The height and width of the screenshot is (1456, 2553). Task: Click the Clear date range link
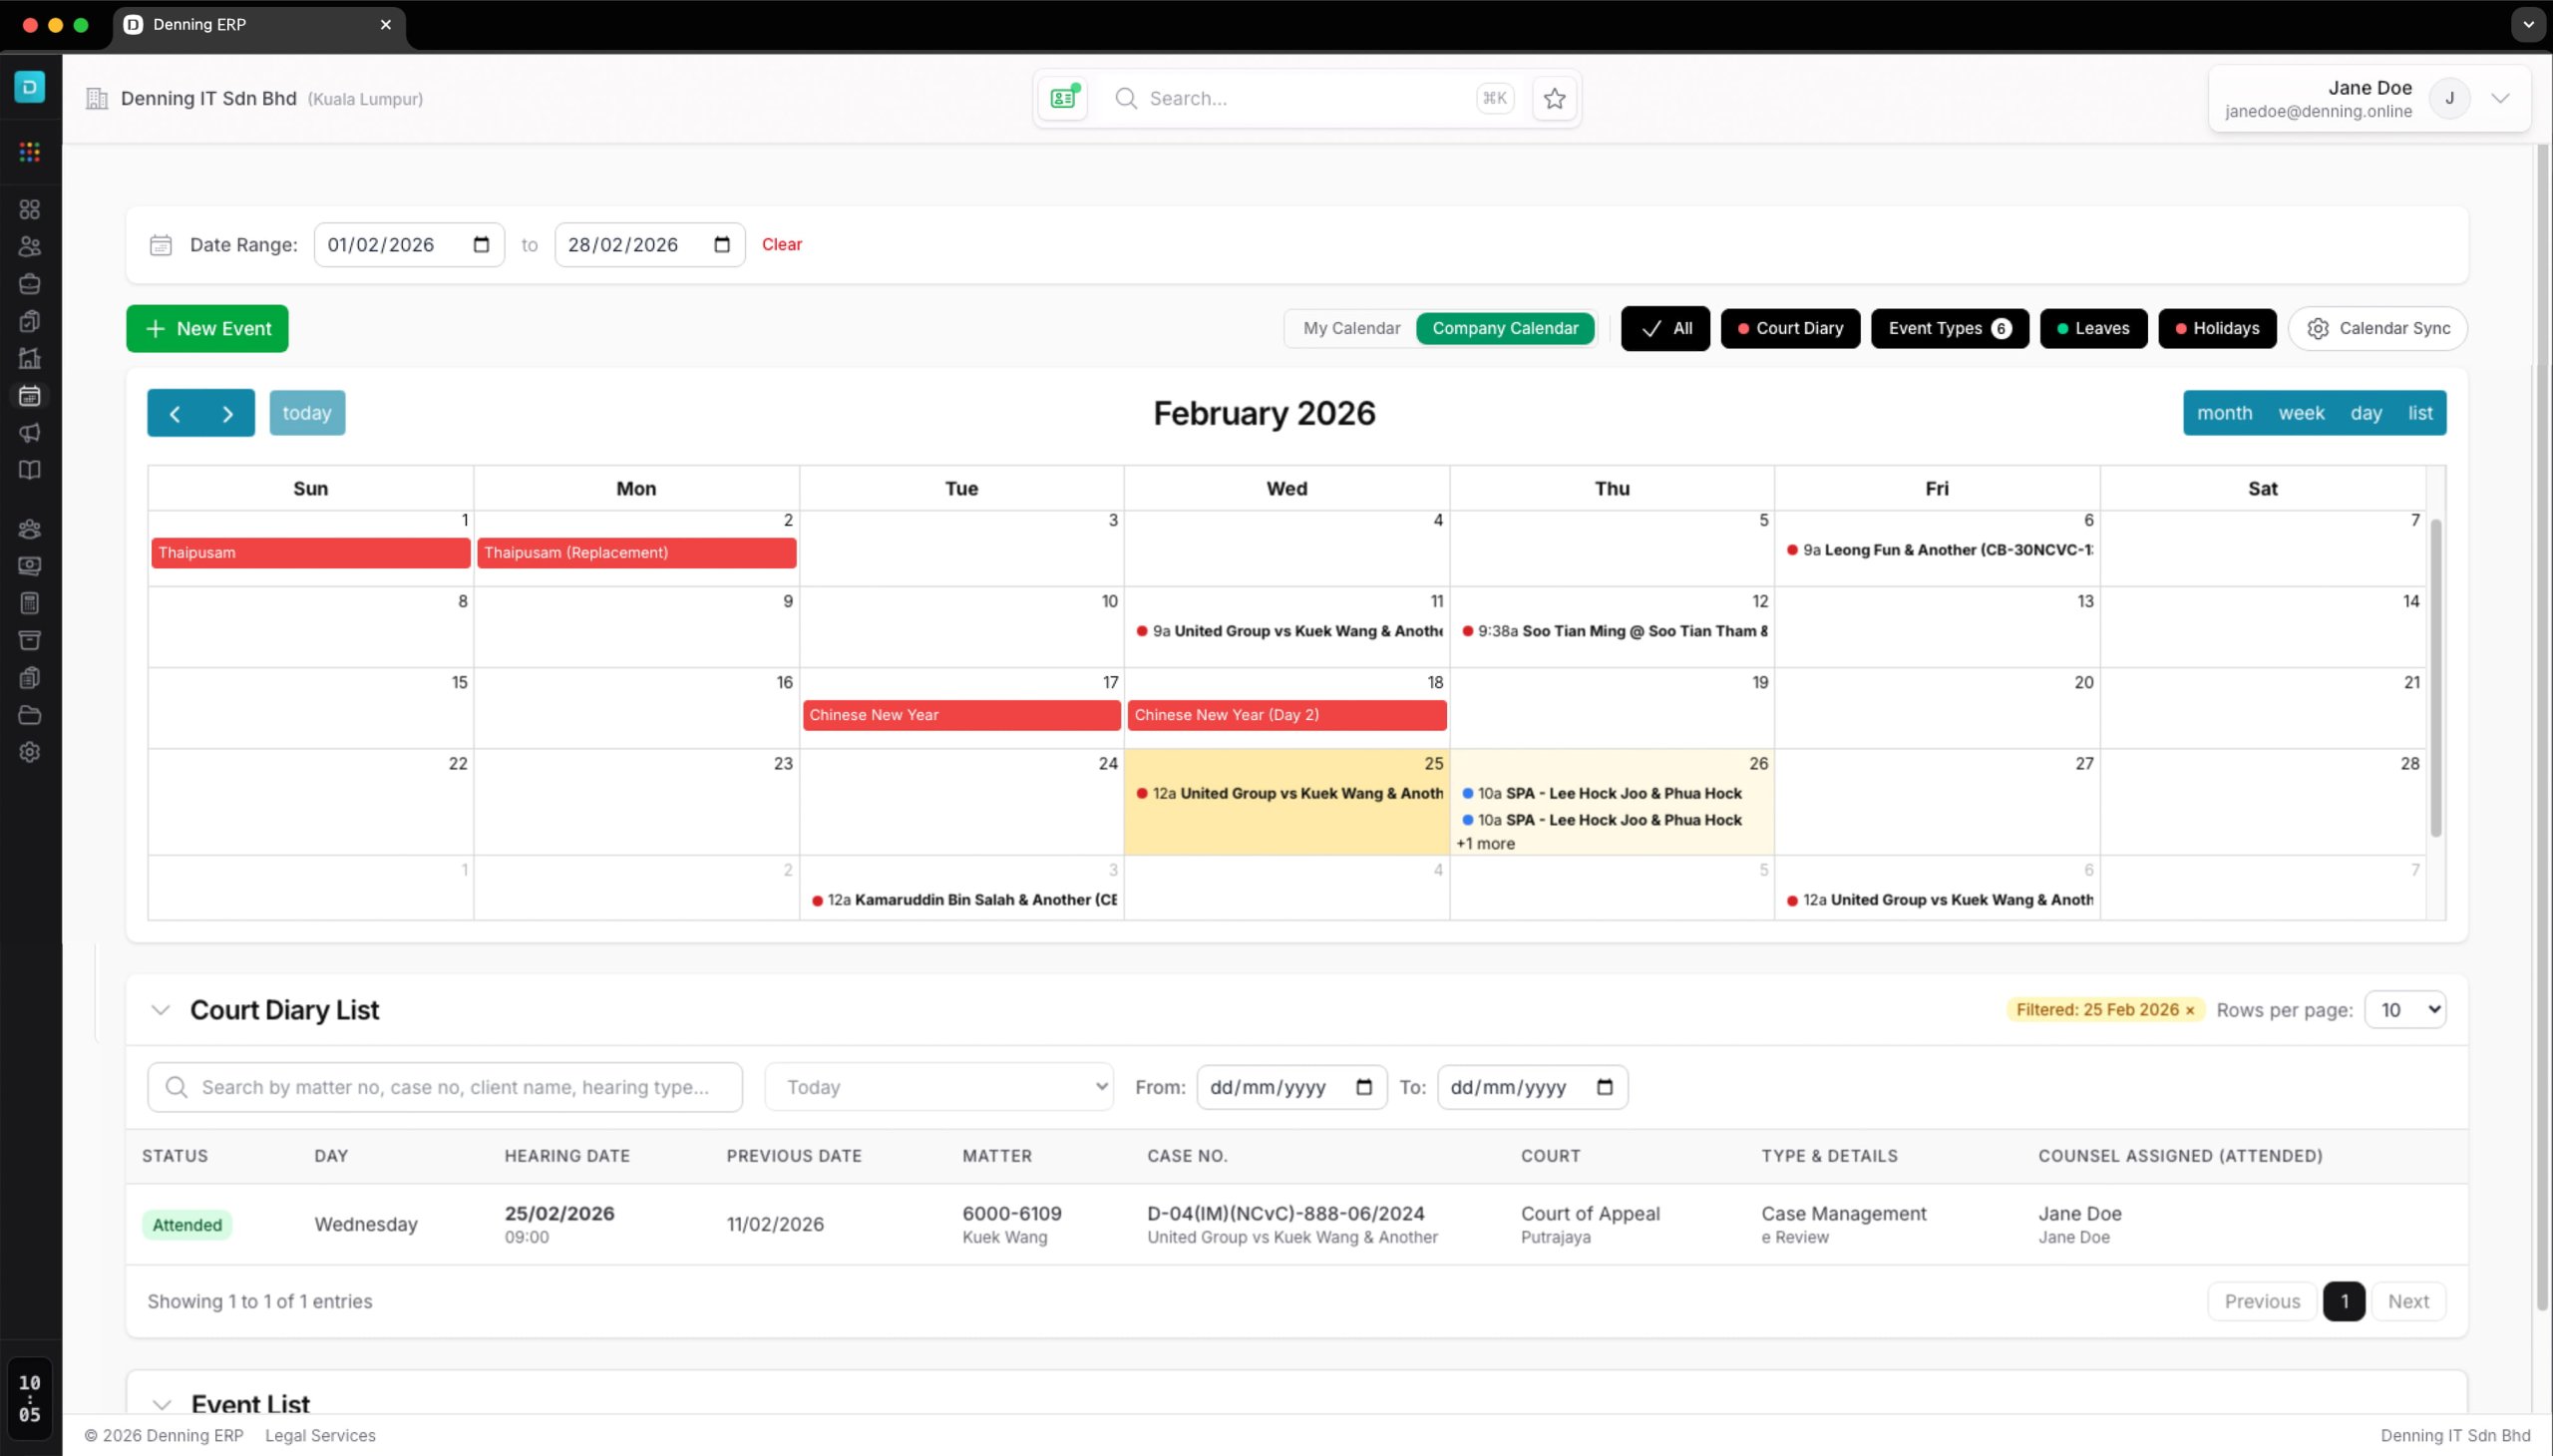(781, 244)
